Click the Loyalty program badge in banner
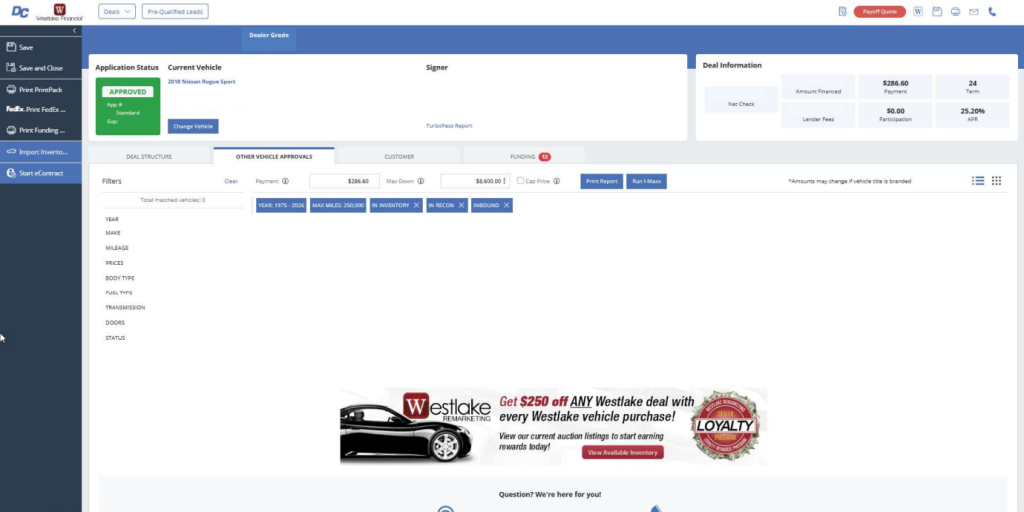The image size is (1024, 512). 725,426
